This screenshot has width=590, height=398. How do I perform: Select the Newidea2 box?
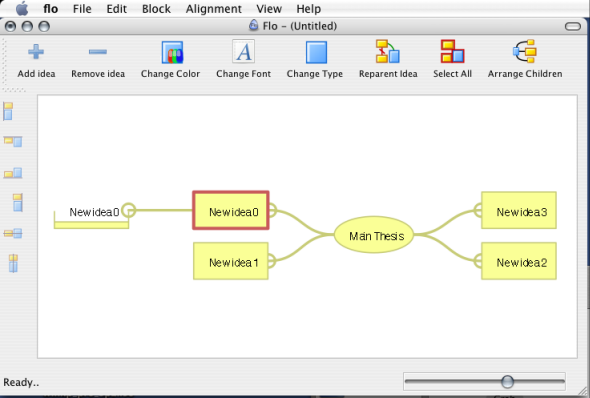[519, 261]
